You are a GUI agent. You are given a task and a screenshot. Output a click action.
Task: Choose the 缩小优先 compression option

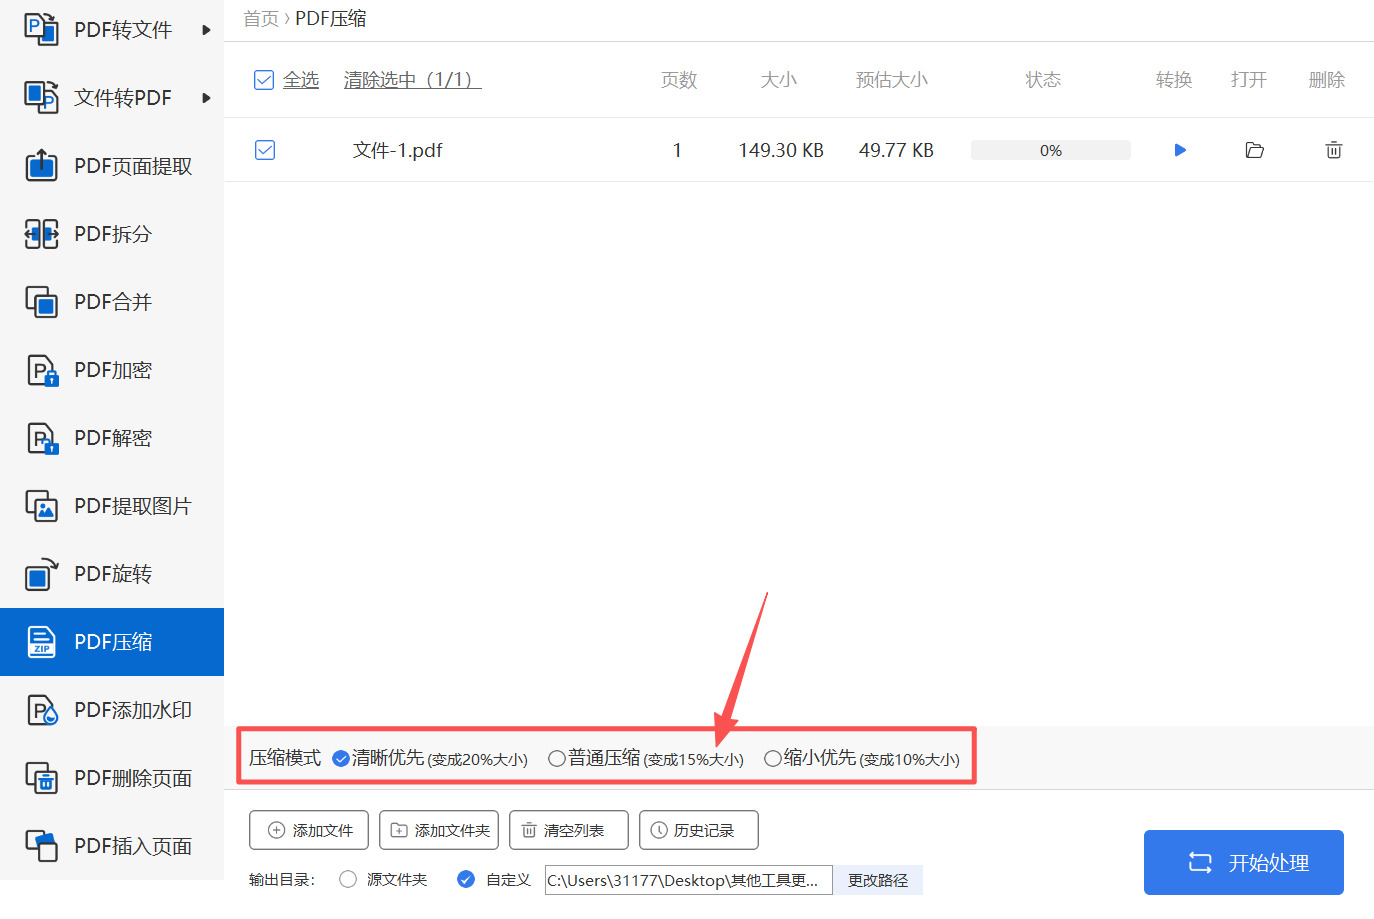click(772, 758)
